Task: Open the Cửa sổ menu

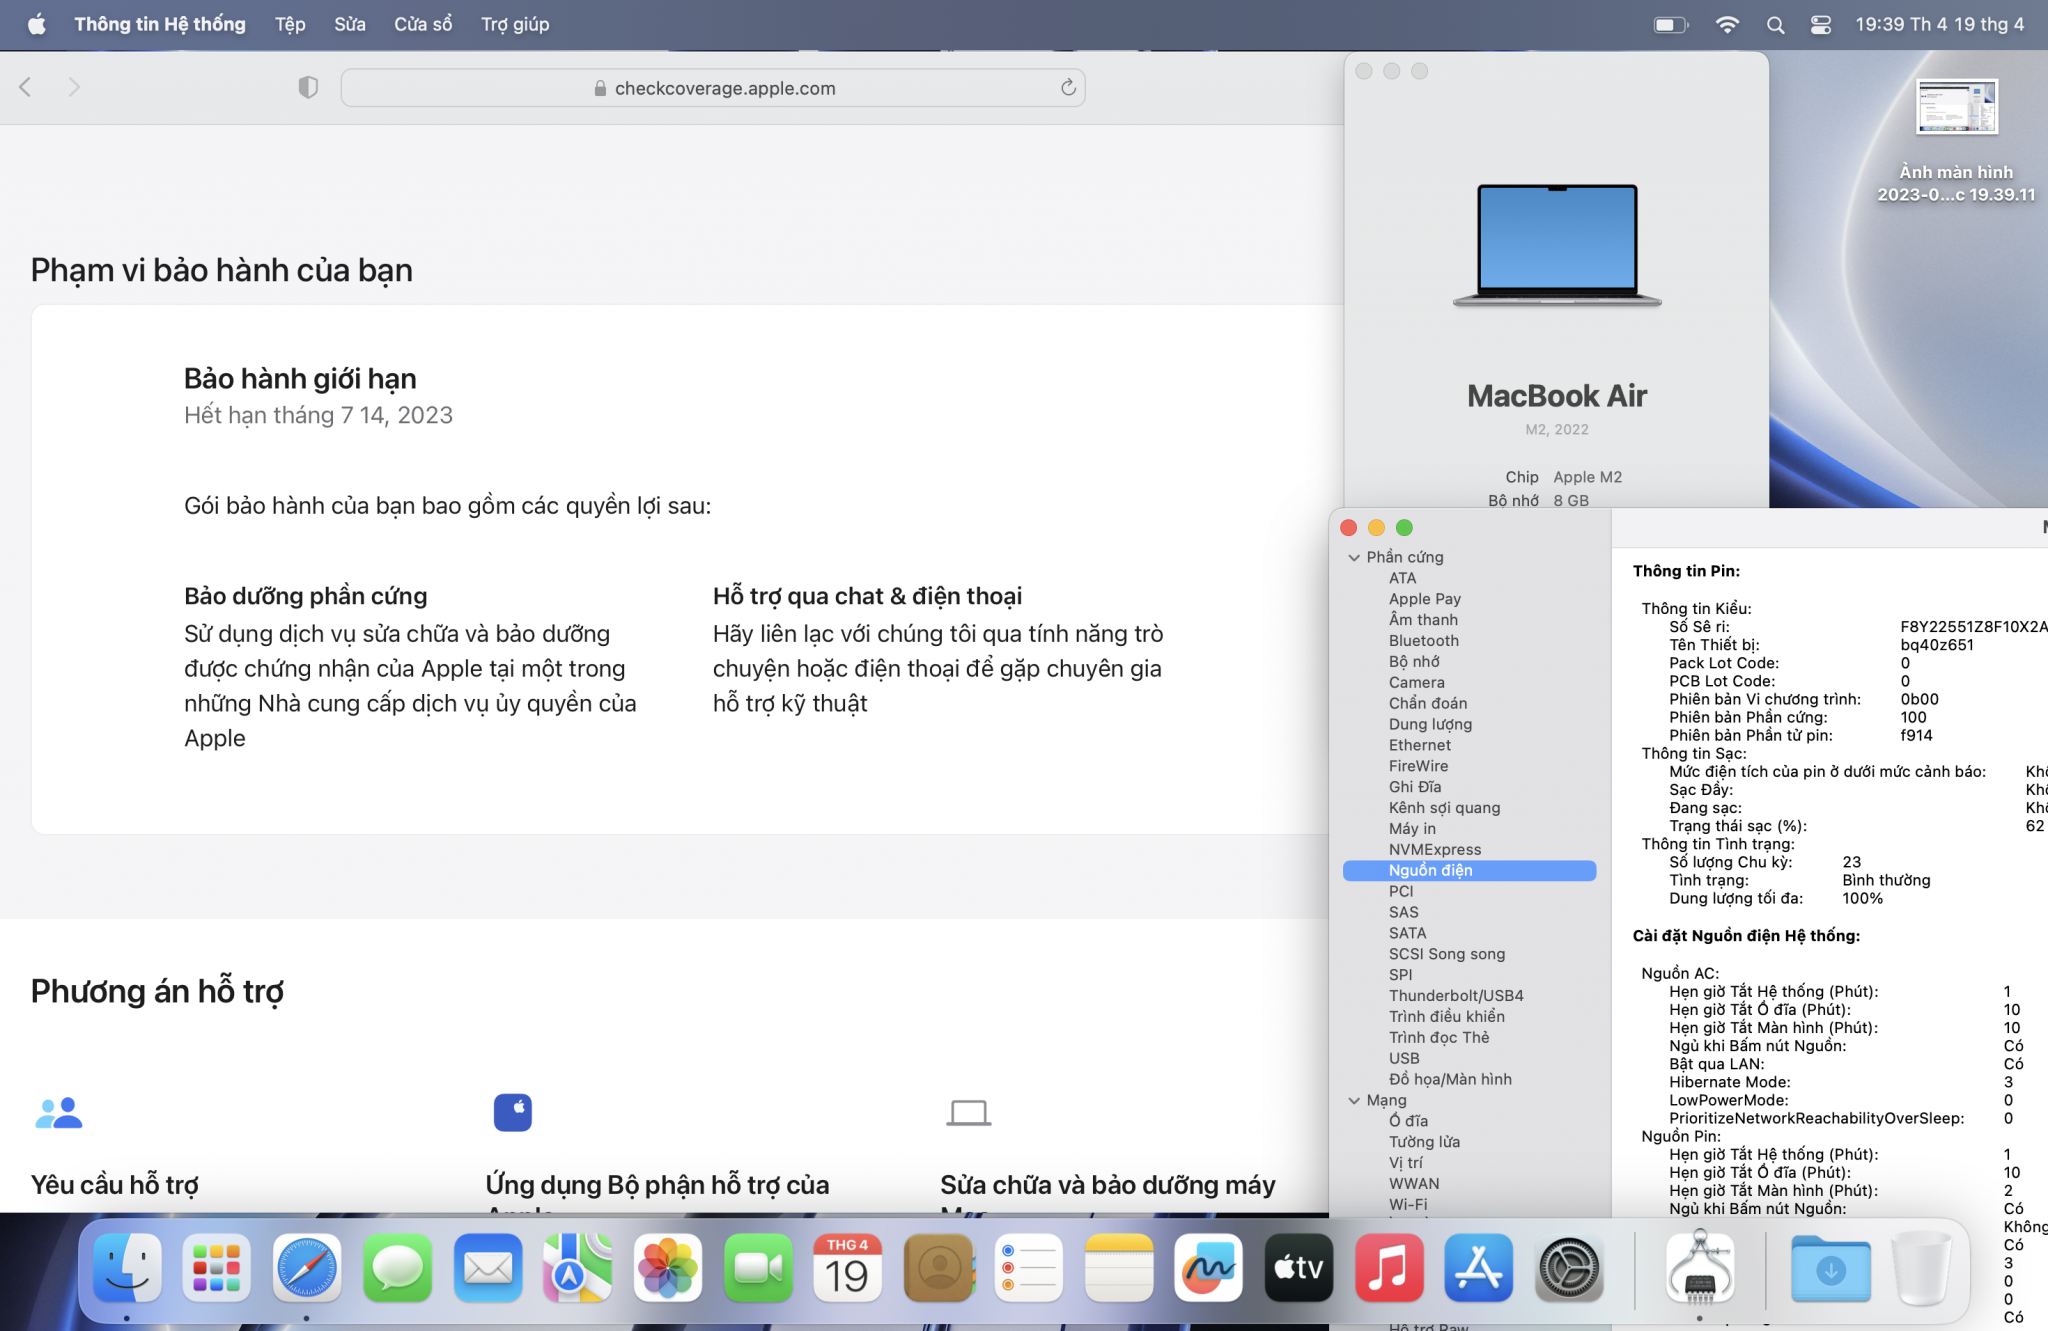Action: pos(422,25)
